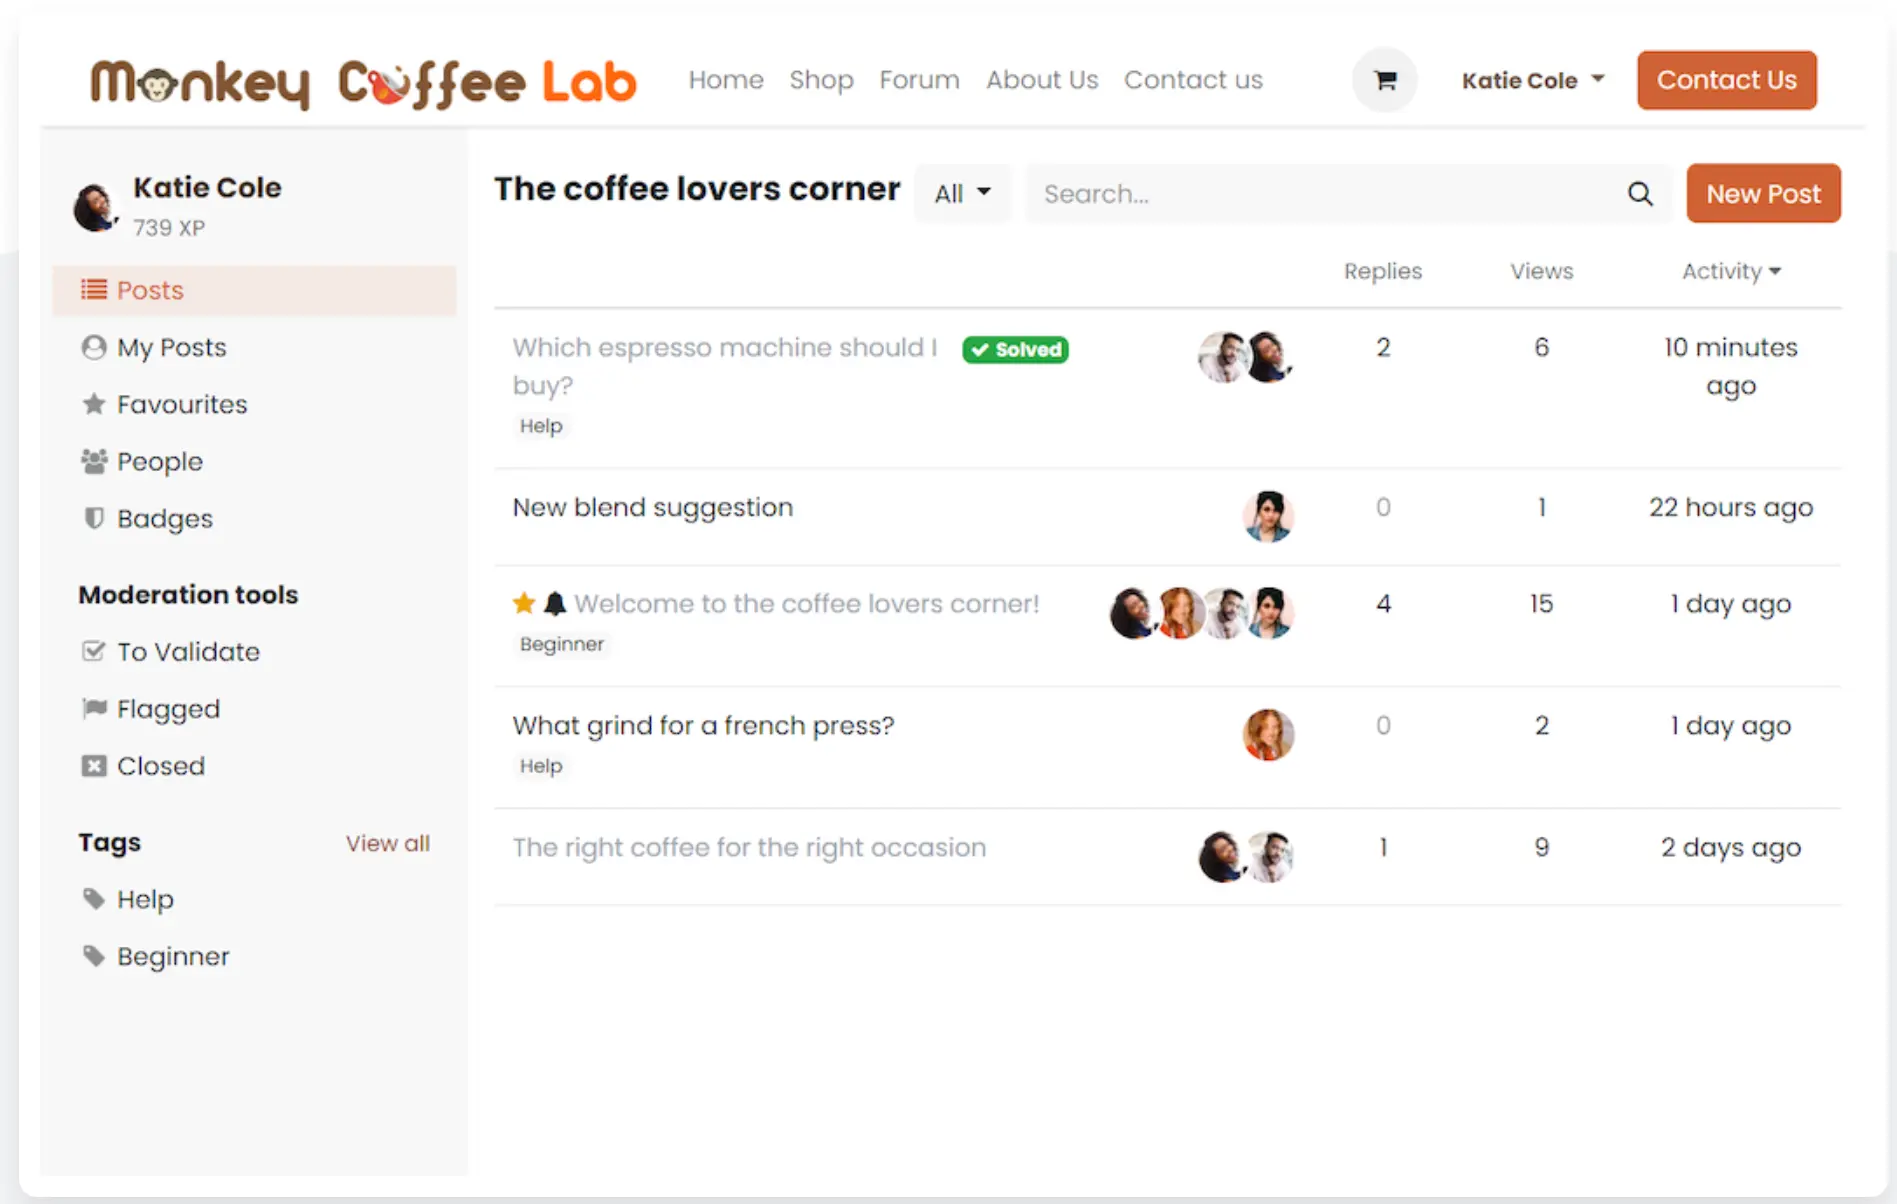Click View all tags link
The image size is (1897, 1204).
pyautogui.click(x=388, y=843)
